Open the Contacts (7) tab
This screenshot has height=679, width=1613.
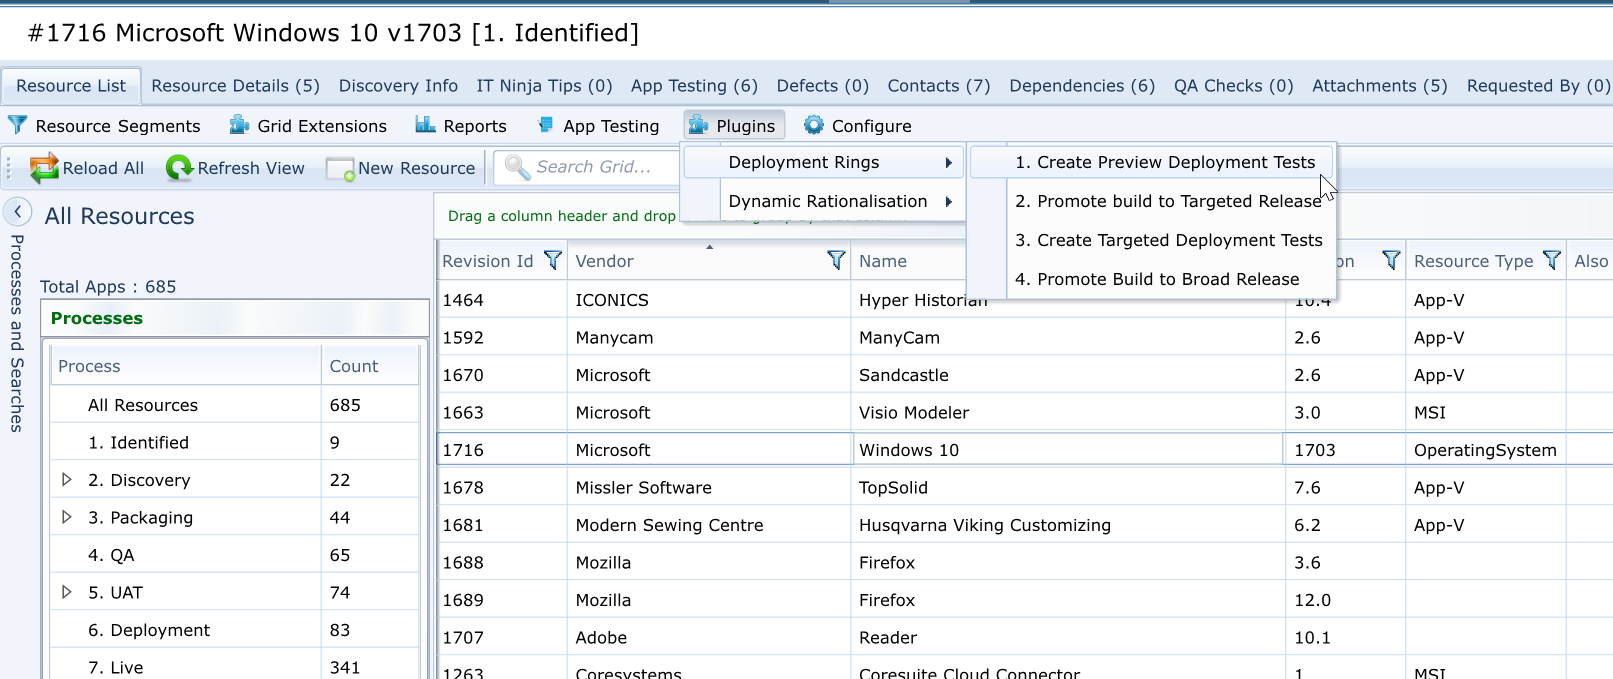(939, 86)
